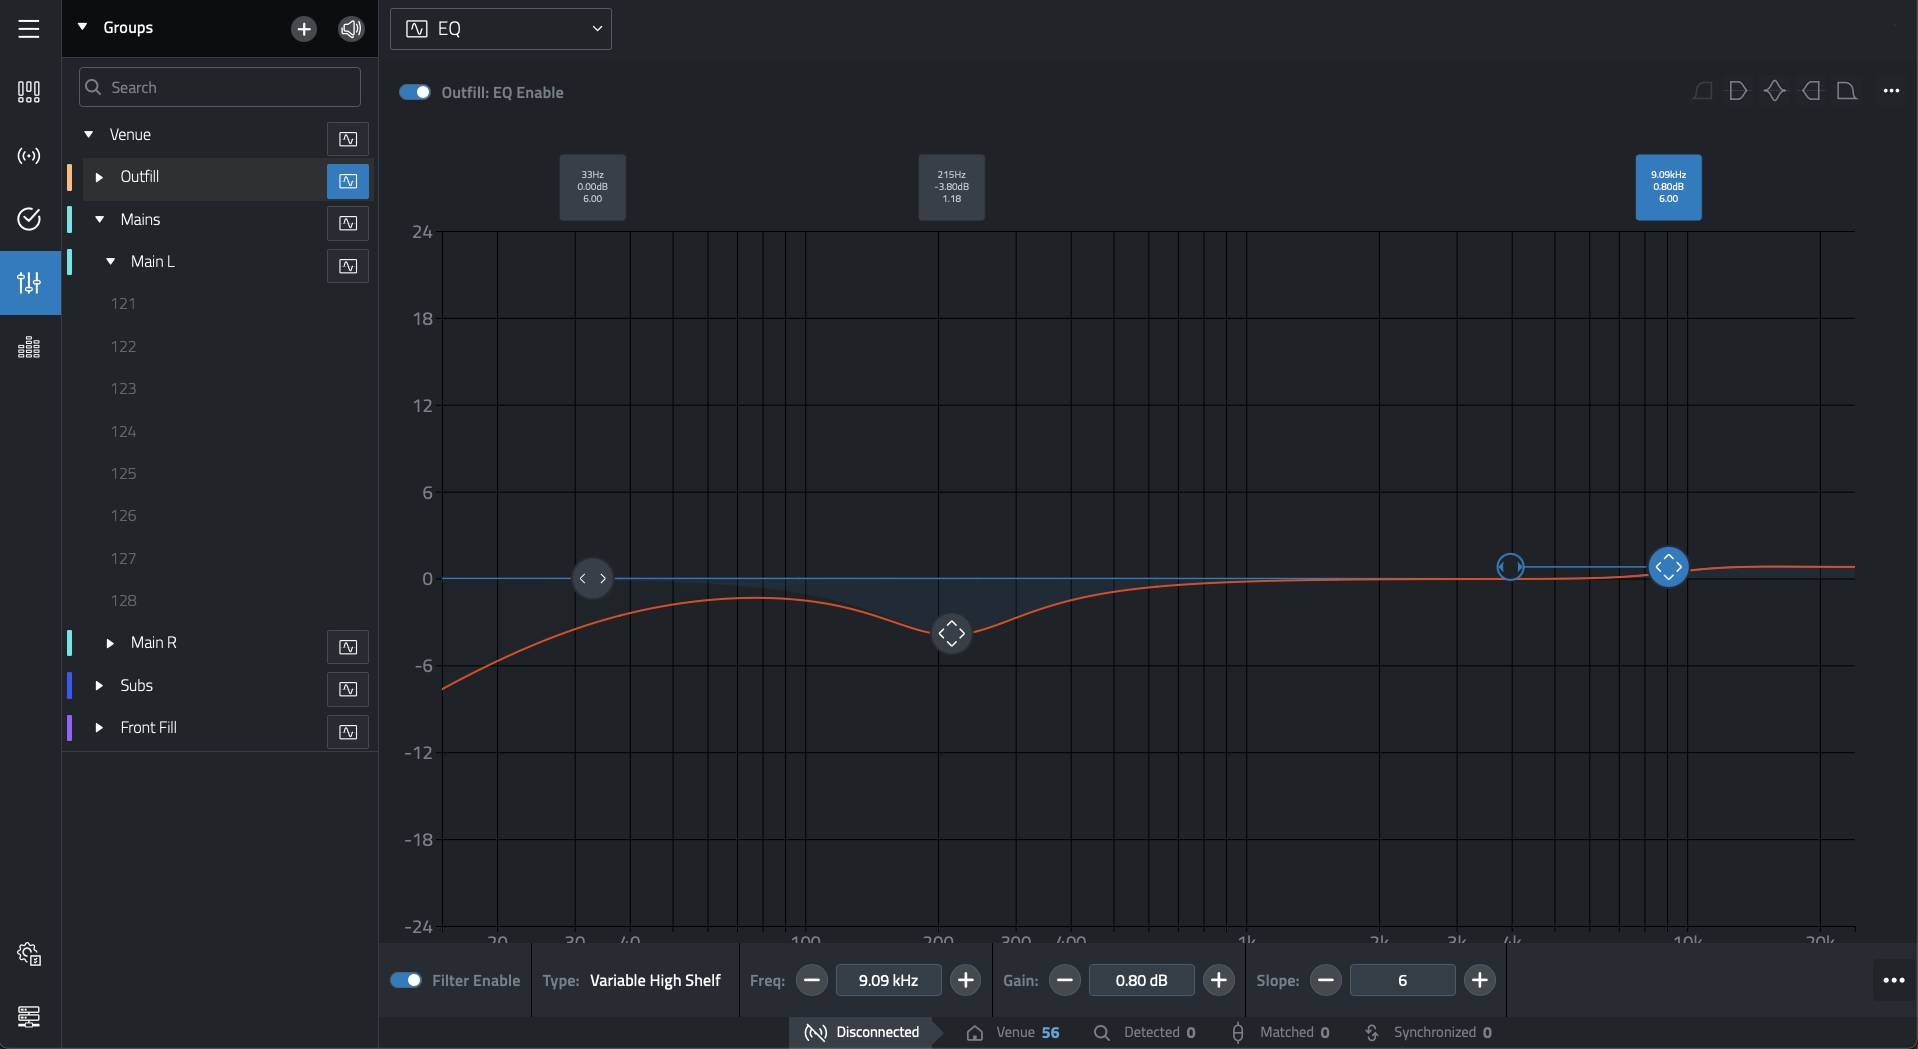Click the speaker mute icon beside Groups
The height and width of the screenshot is (1049, 1918).
tap(351, 29)
